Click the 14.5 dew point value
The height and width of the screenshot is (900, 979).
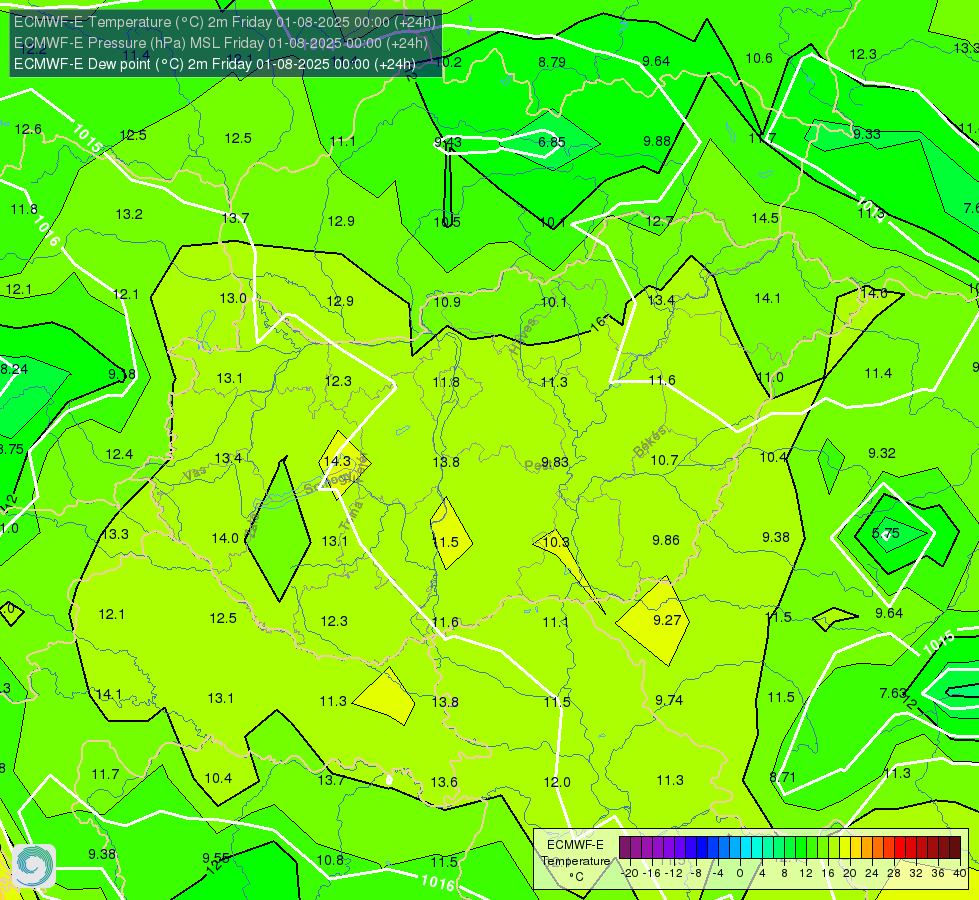point(765,218)
